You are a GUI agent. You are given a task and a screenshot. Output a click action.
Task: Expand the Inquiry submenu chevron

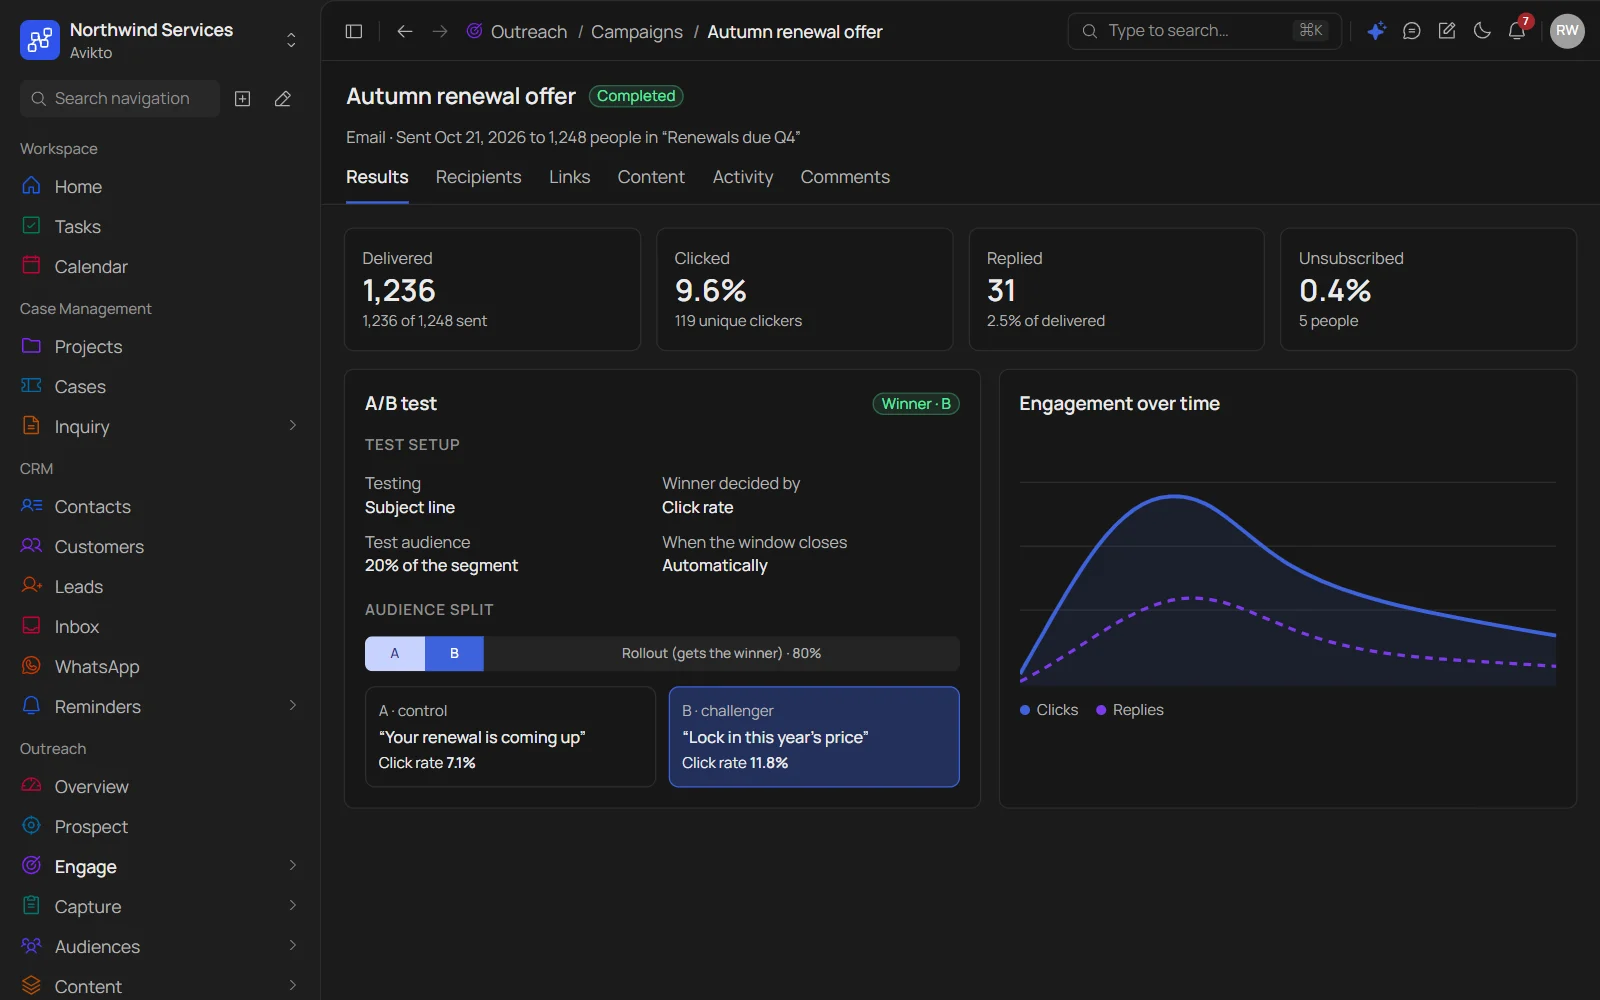(292, 426)
